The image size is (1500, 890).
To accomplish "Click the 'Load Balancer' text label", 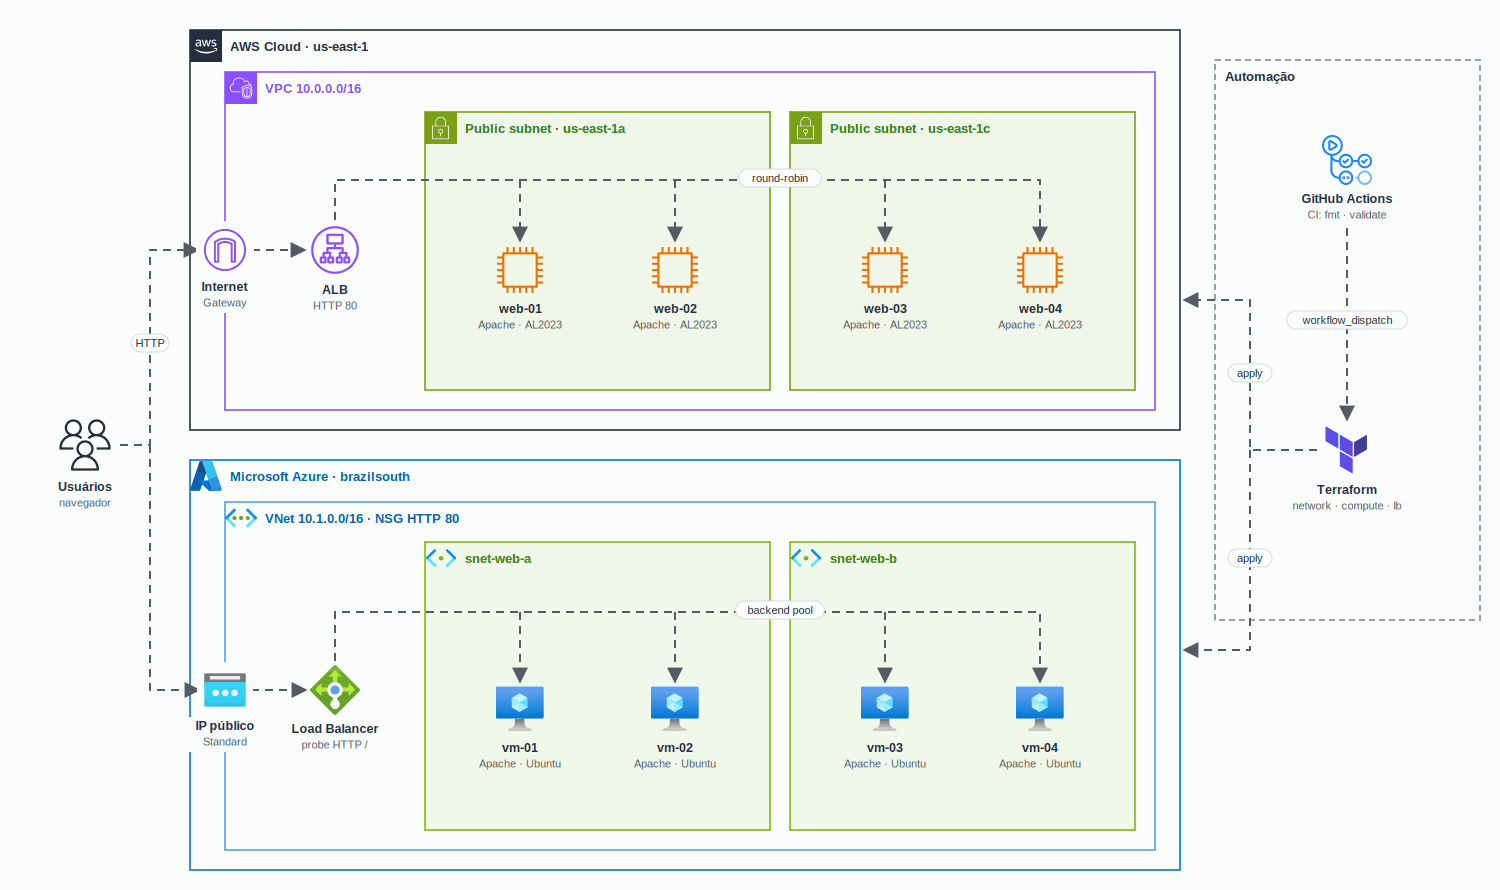I will coord(335,729).
